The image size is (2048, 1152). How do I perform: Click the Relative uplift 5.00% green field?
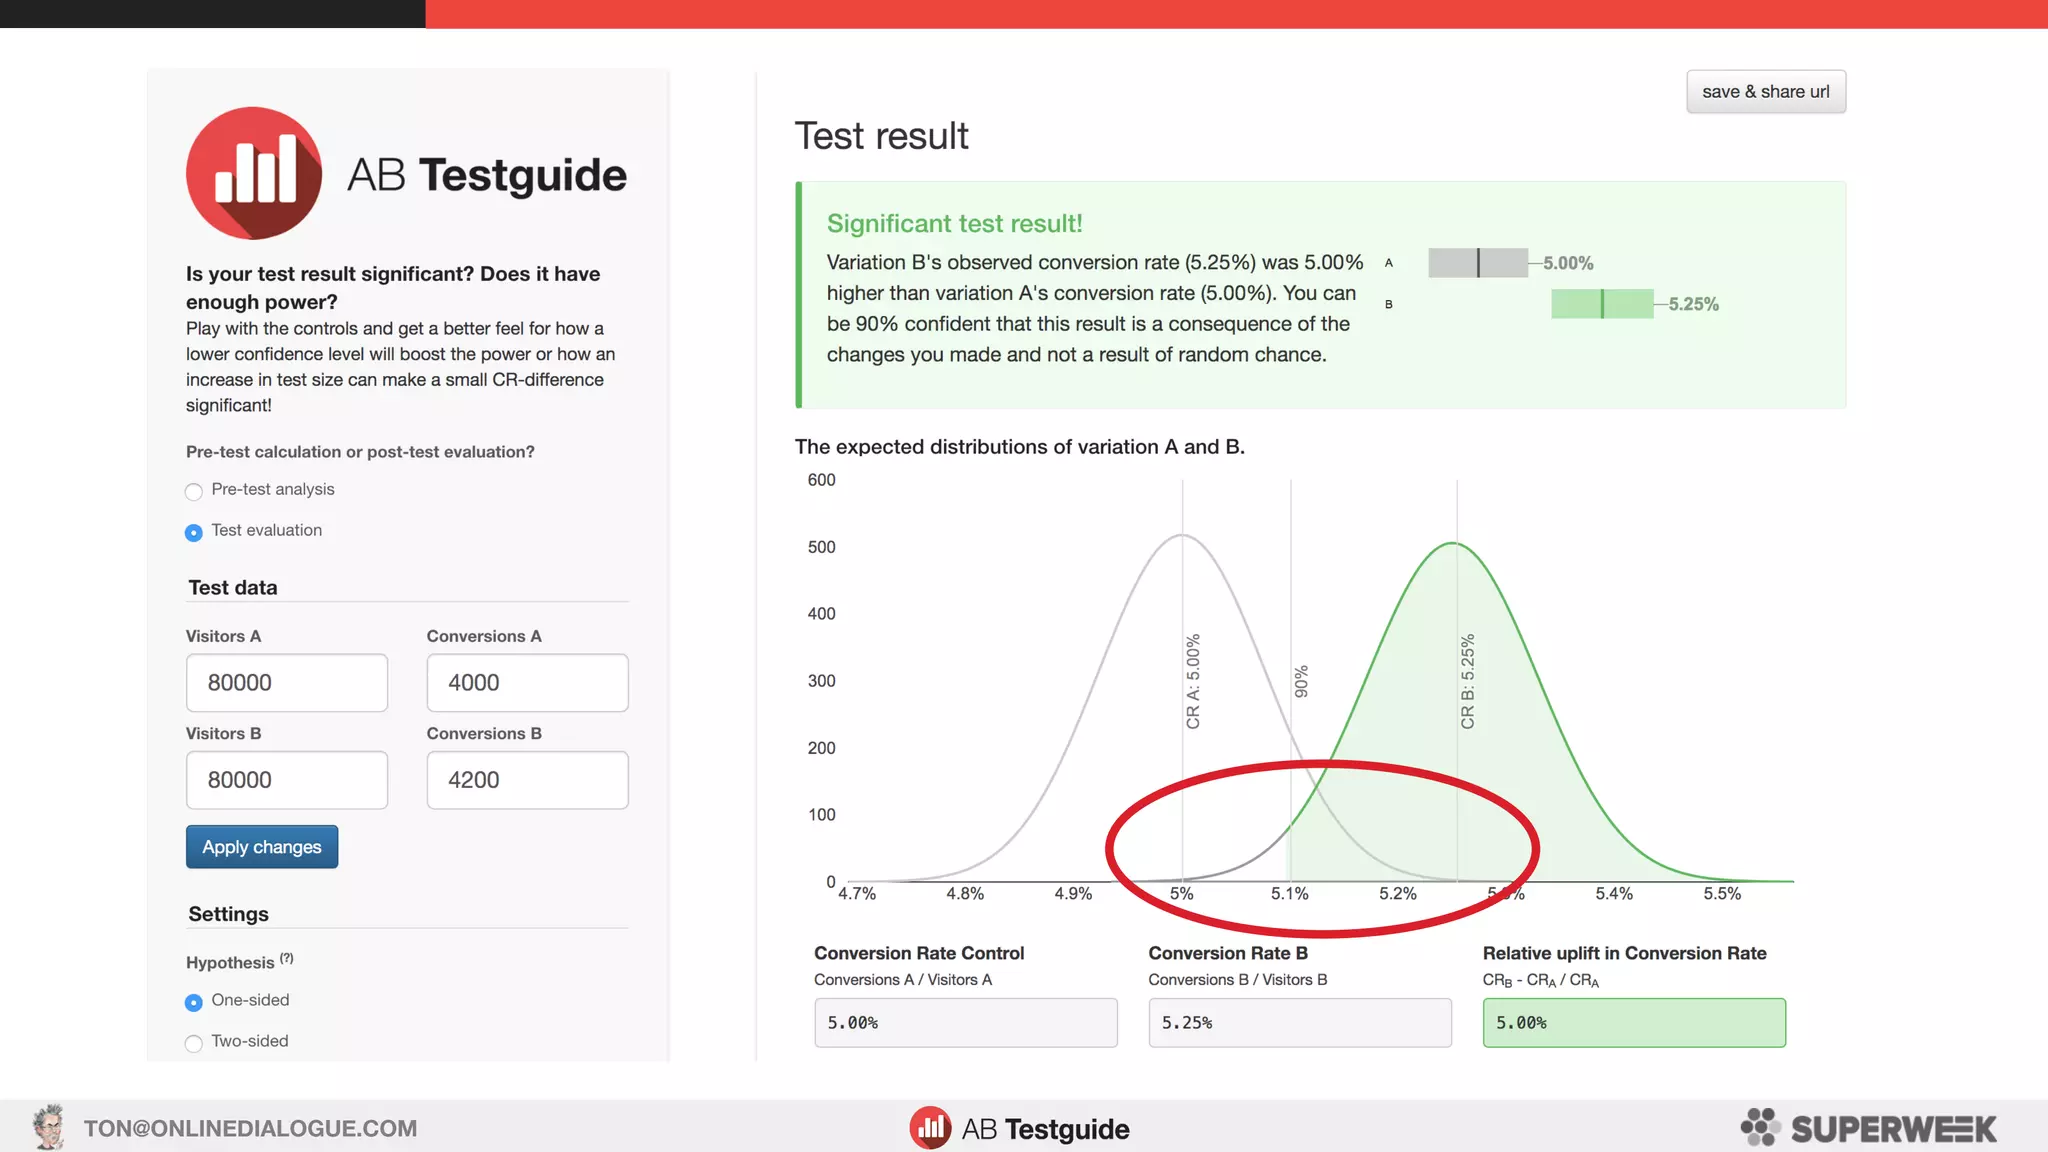[x=1633, y=1023]
